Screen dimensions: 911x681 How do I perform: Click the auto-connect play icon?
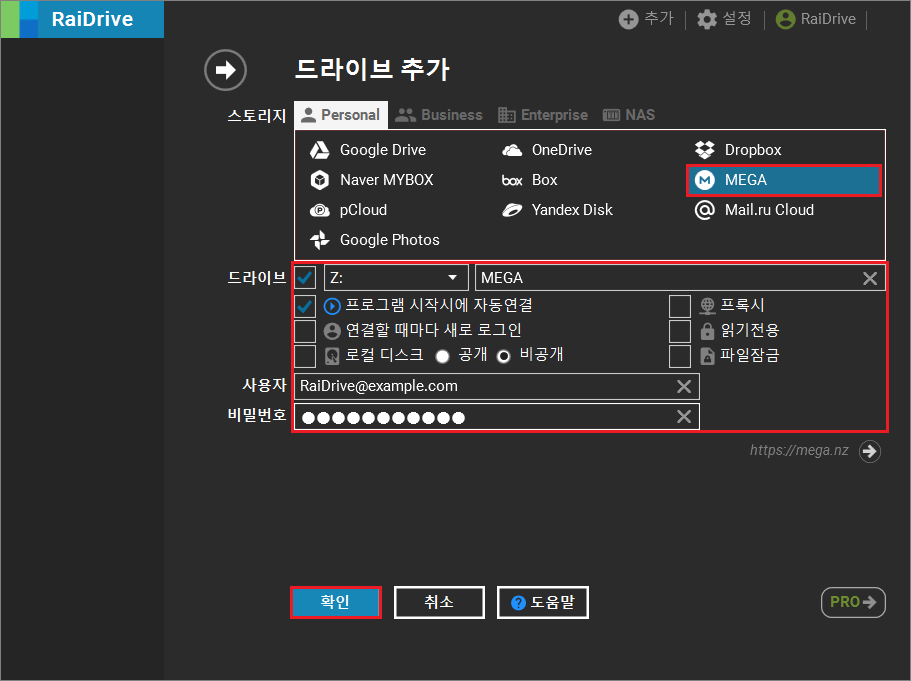[332, 306]
